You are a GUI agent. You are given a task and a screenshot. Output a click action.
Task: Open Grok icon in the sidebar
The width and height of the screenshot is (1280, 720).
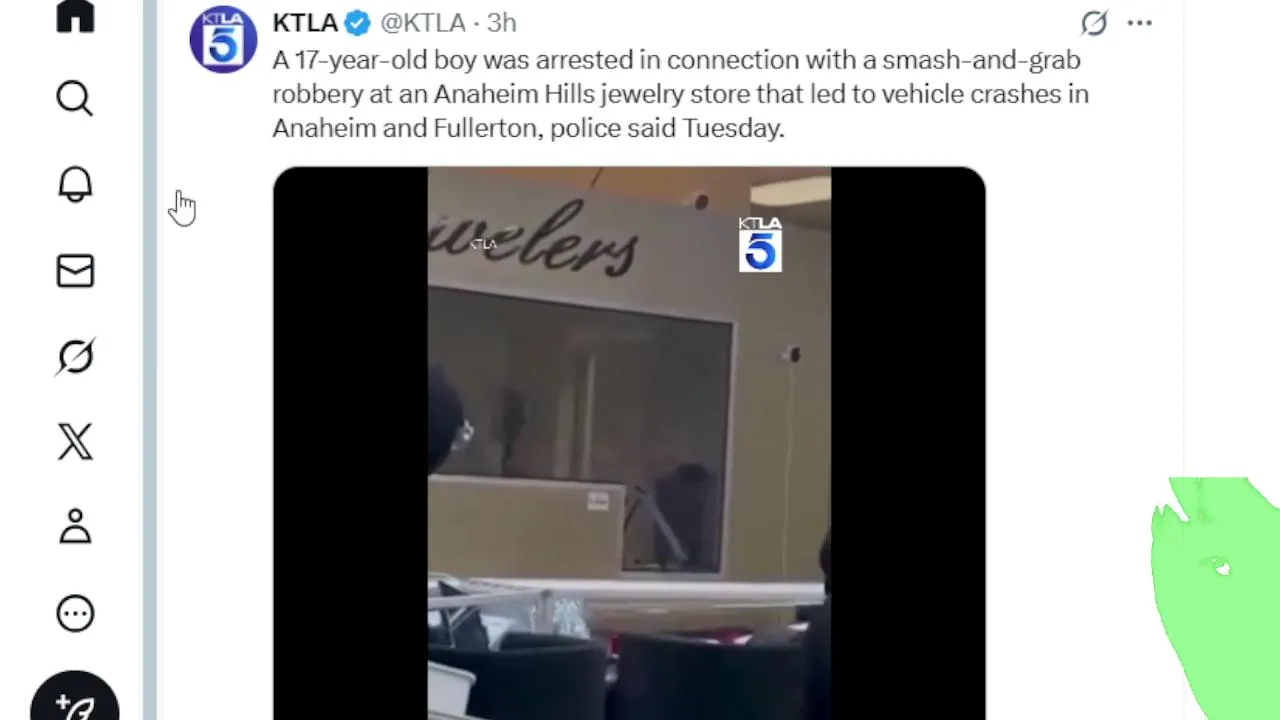point(75,357)
